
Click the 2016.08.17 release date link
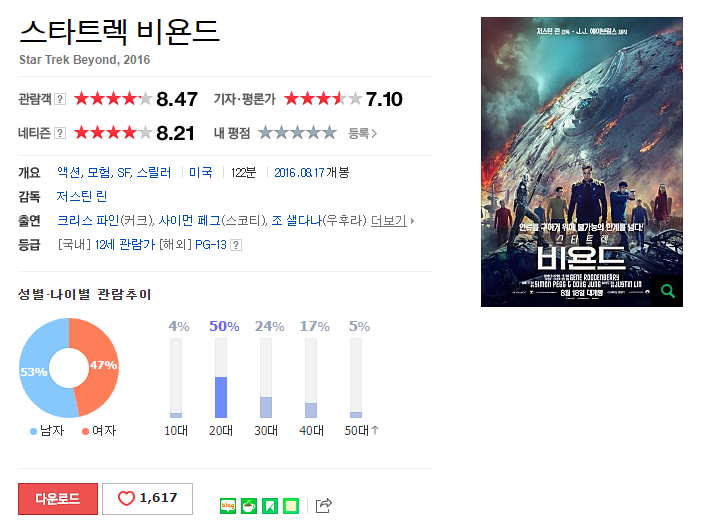(299, 173)
